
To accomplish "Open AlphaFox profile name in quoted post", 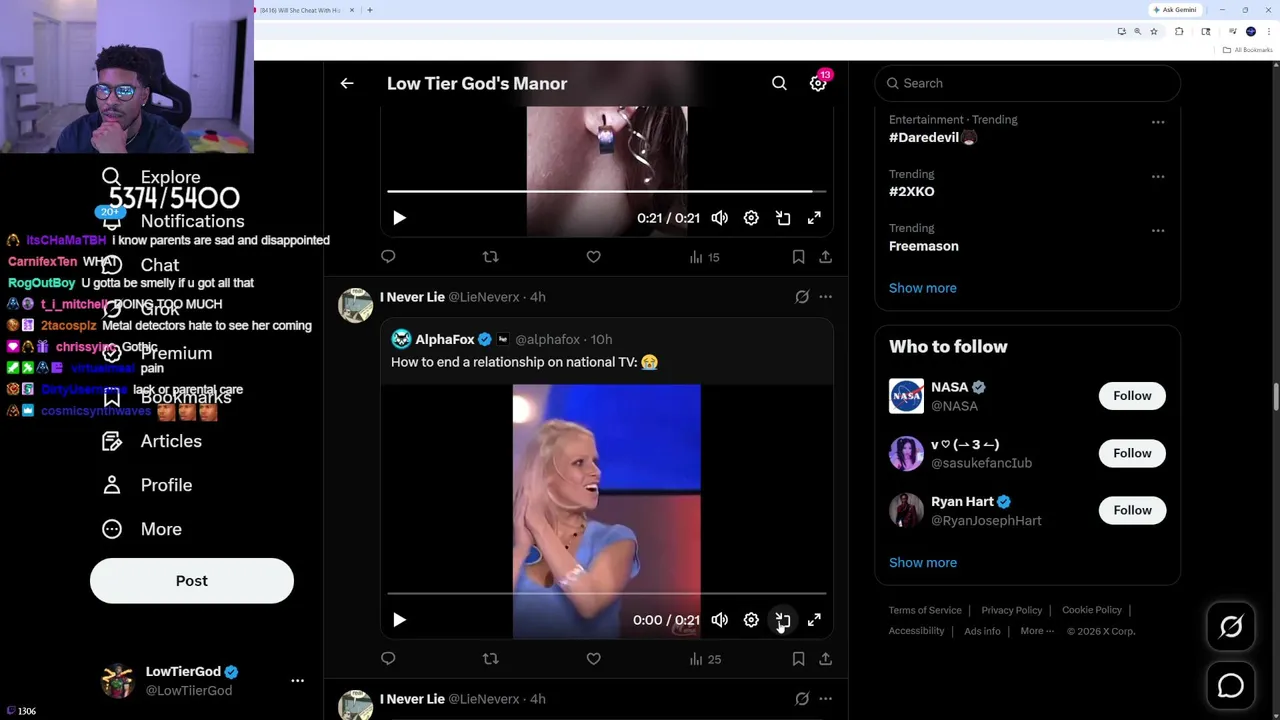I will (445, 340).
